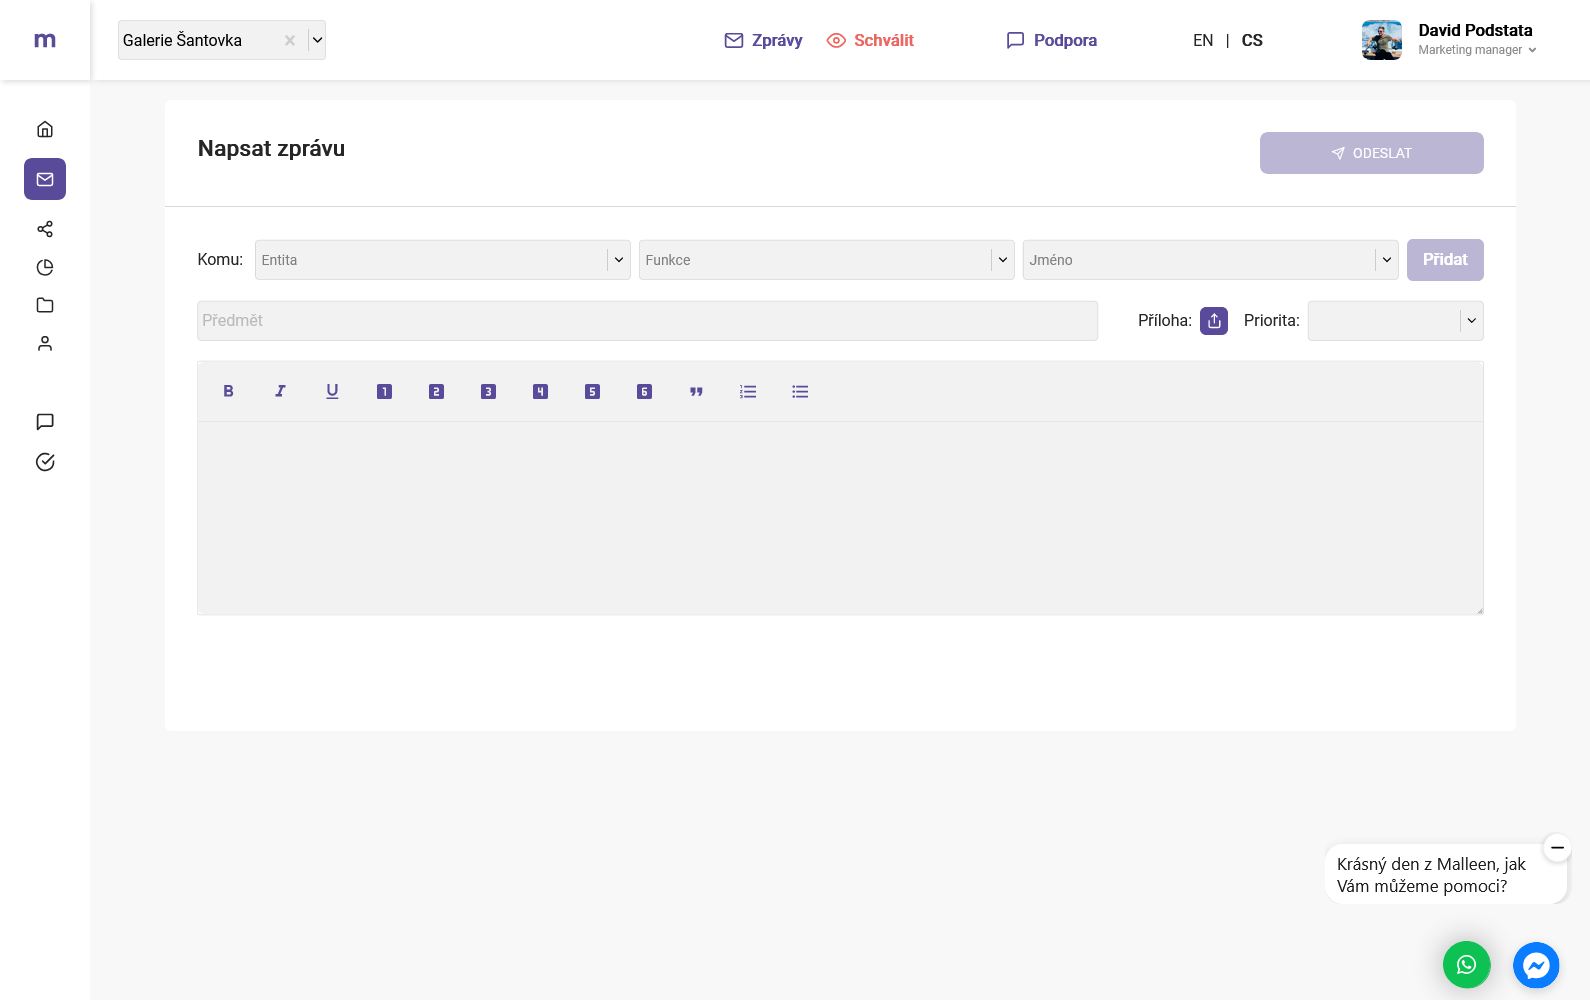
Task: Toggle italic text formatting
Action: click(x=280, y=391)
